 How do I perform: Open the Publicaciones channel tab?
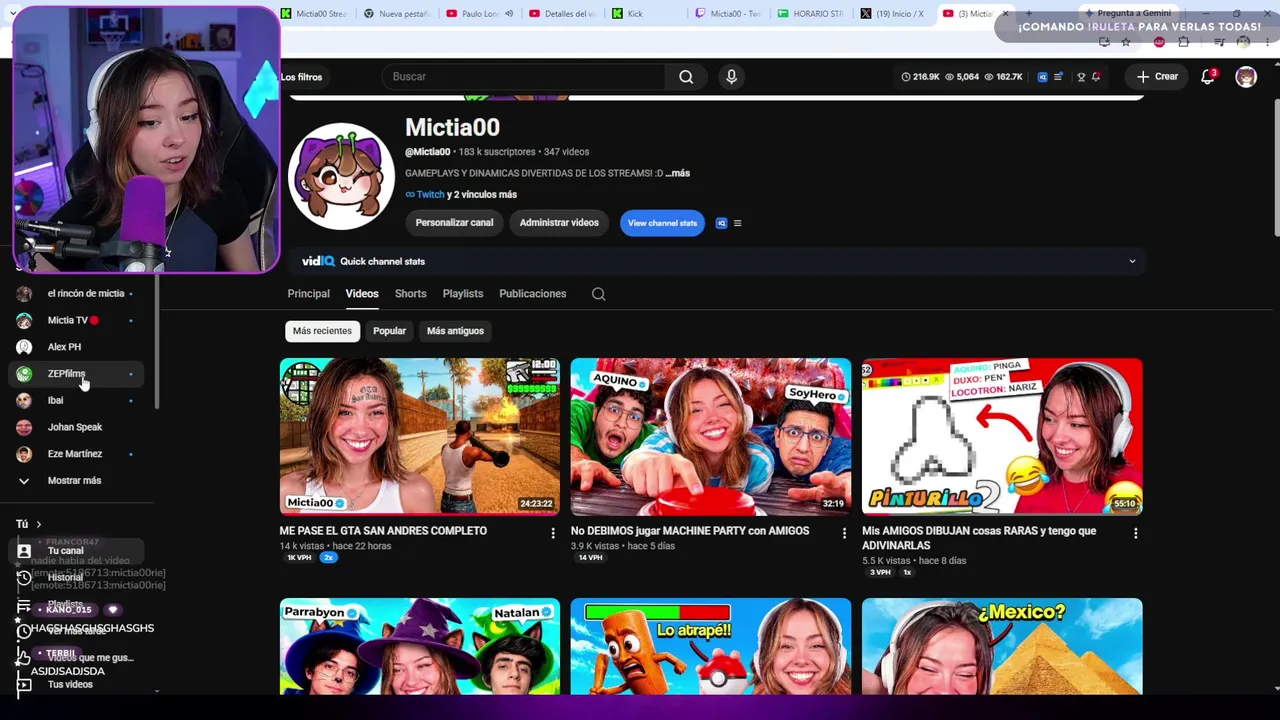coord(532,294)
